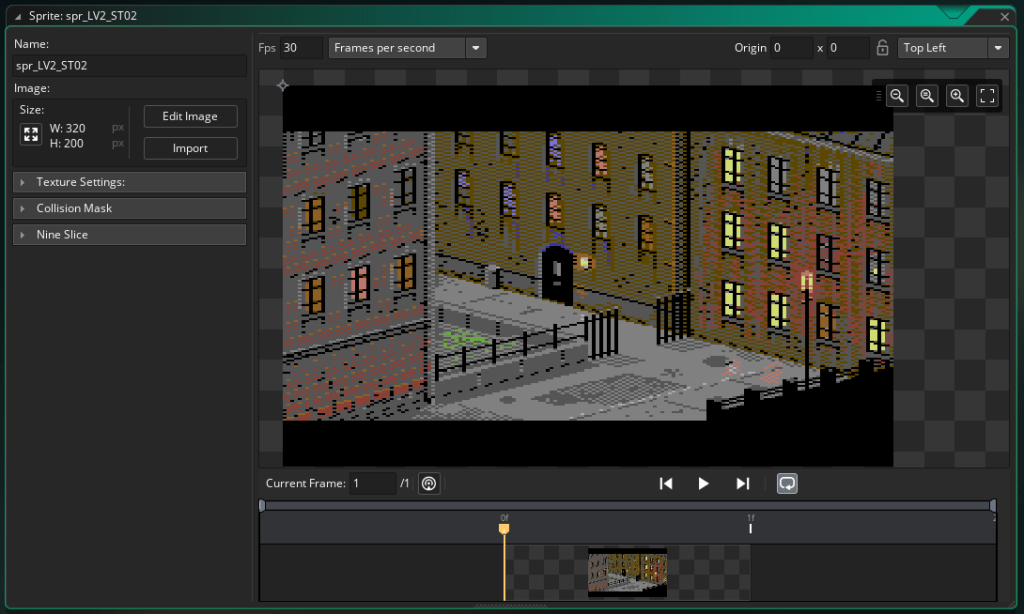The image size is (1024, 614).
Task: Play the sprite animation
Action: tap(704, 483)
